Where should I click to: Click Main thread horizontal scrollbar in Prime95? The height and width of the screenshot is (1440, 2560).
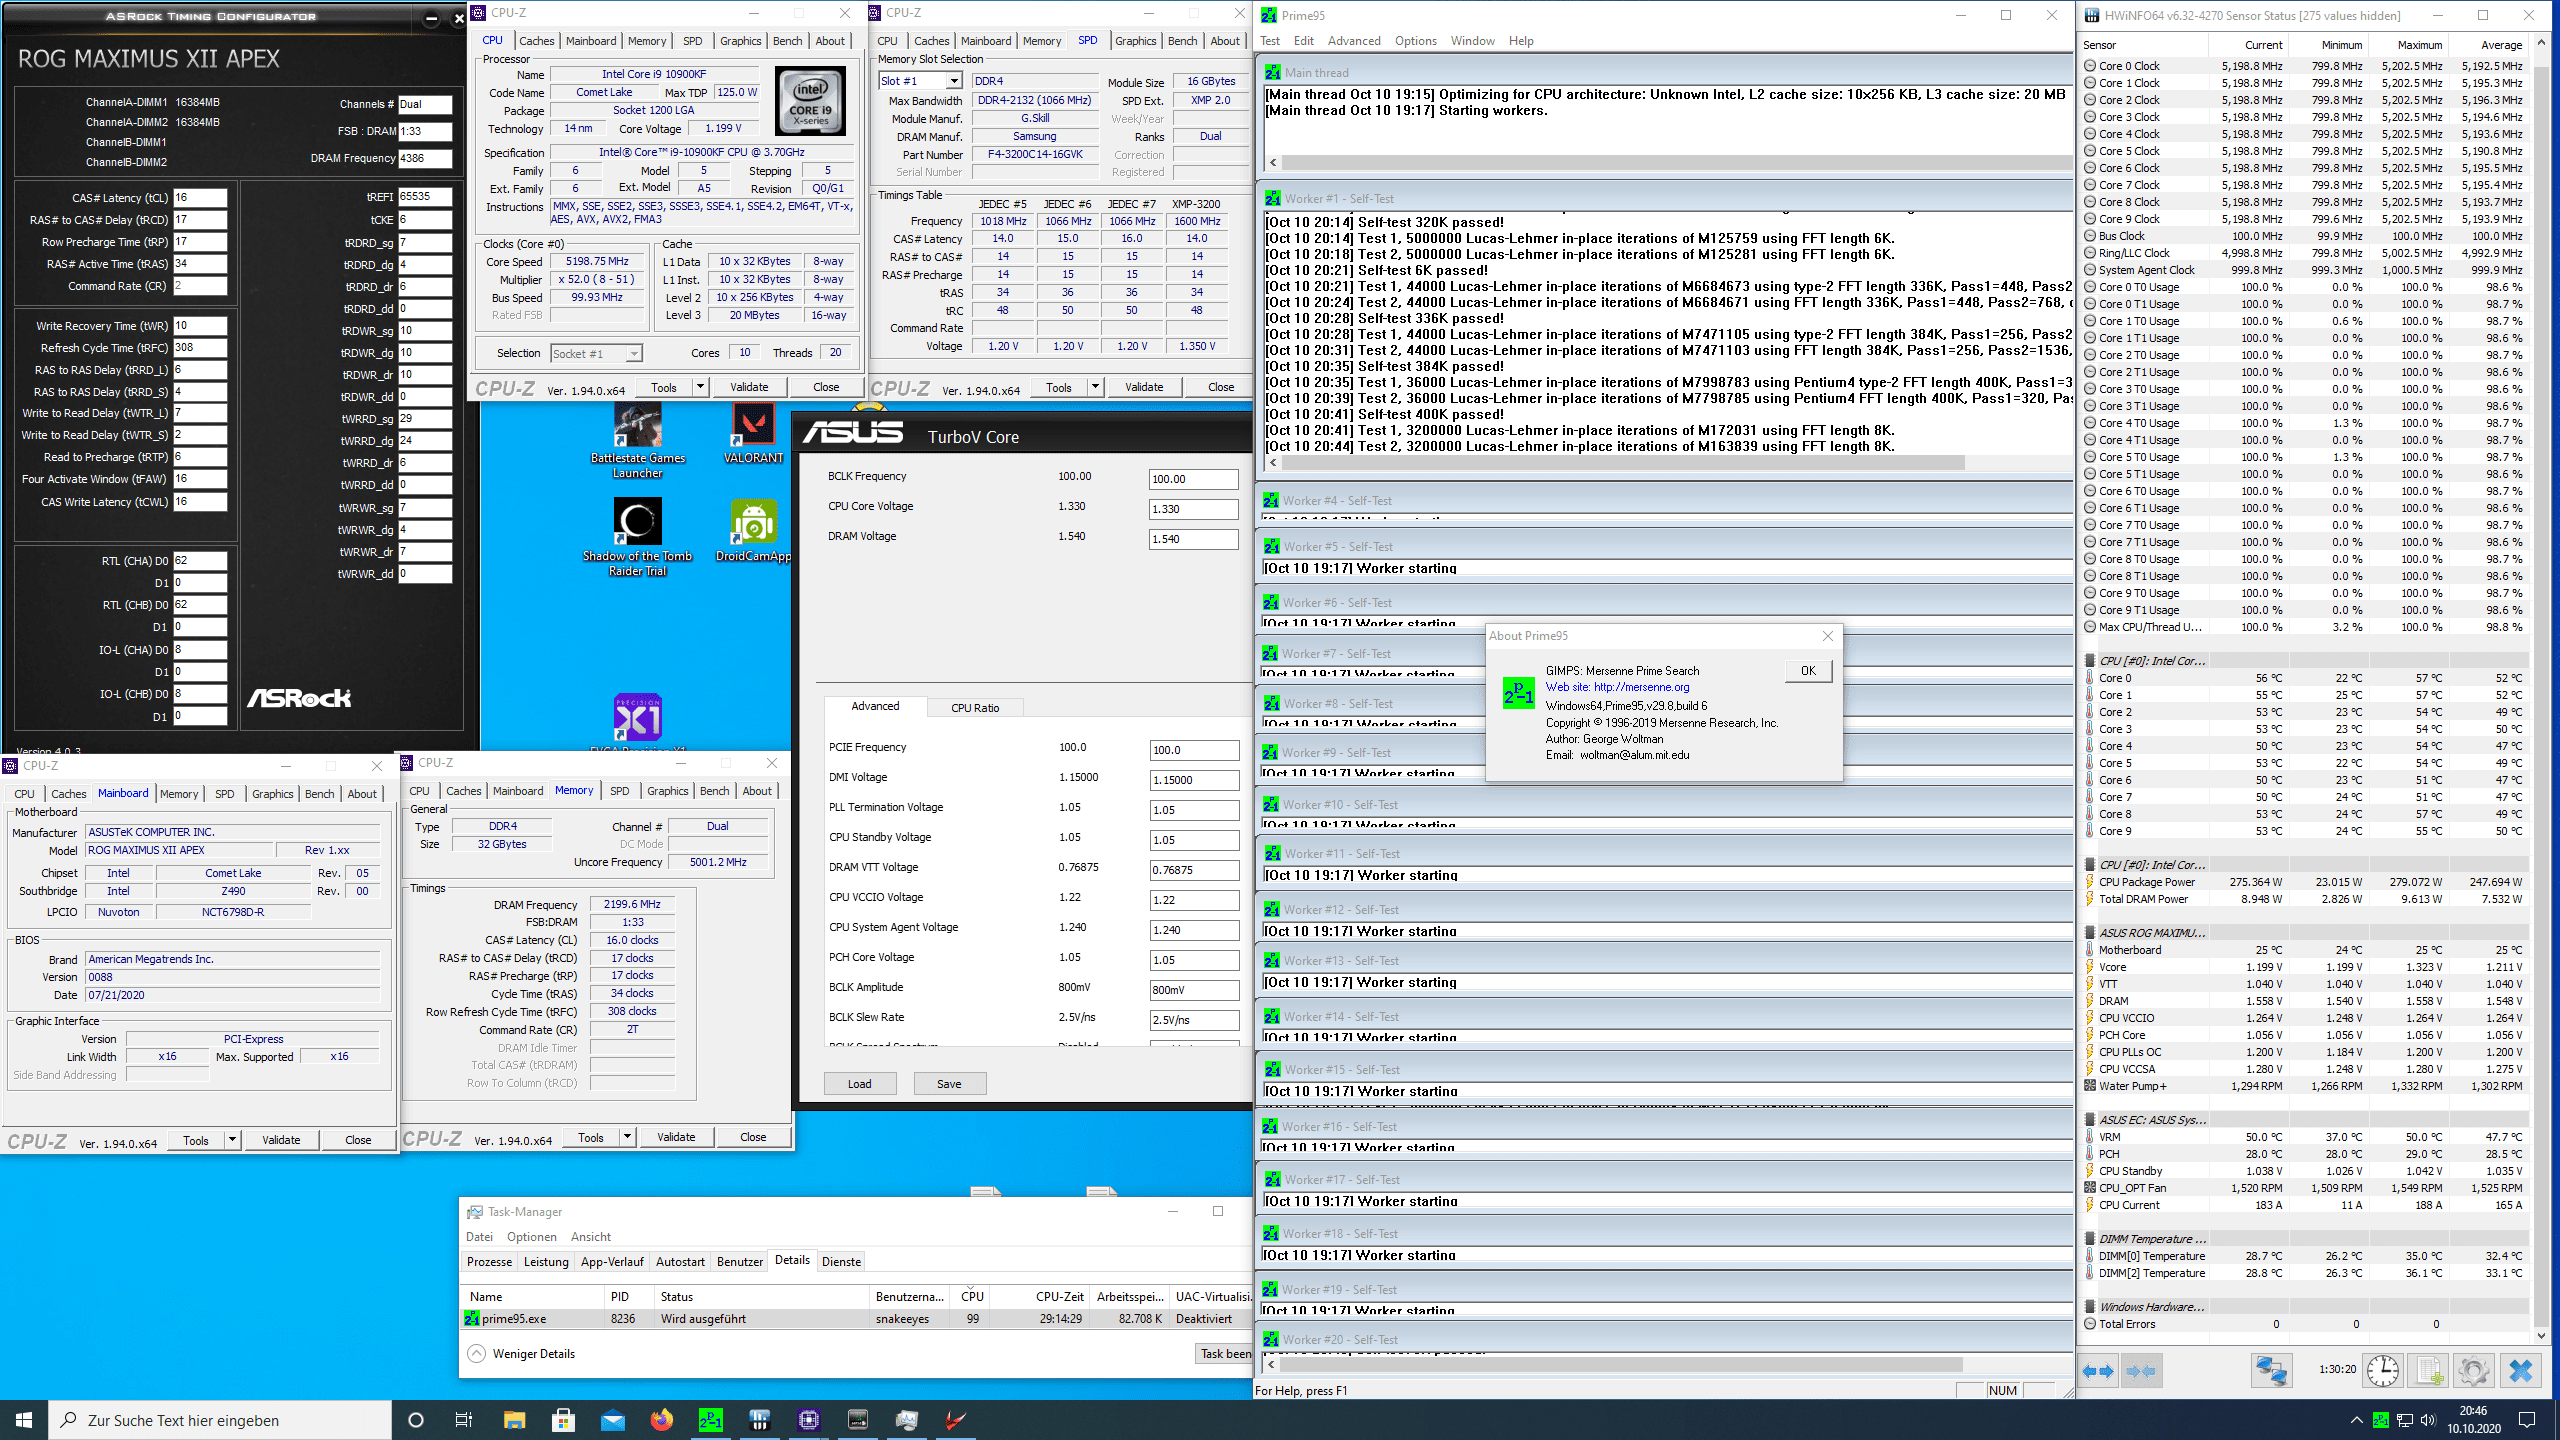[x=1670, y=163]
